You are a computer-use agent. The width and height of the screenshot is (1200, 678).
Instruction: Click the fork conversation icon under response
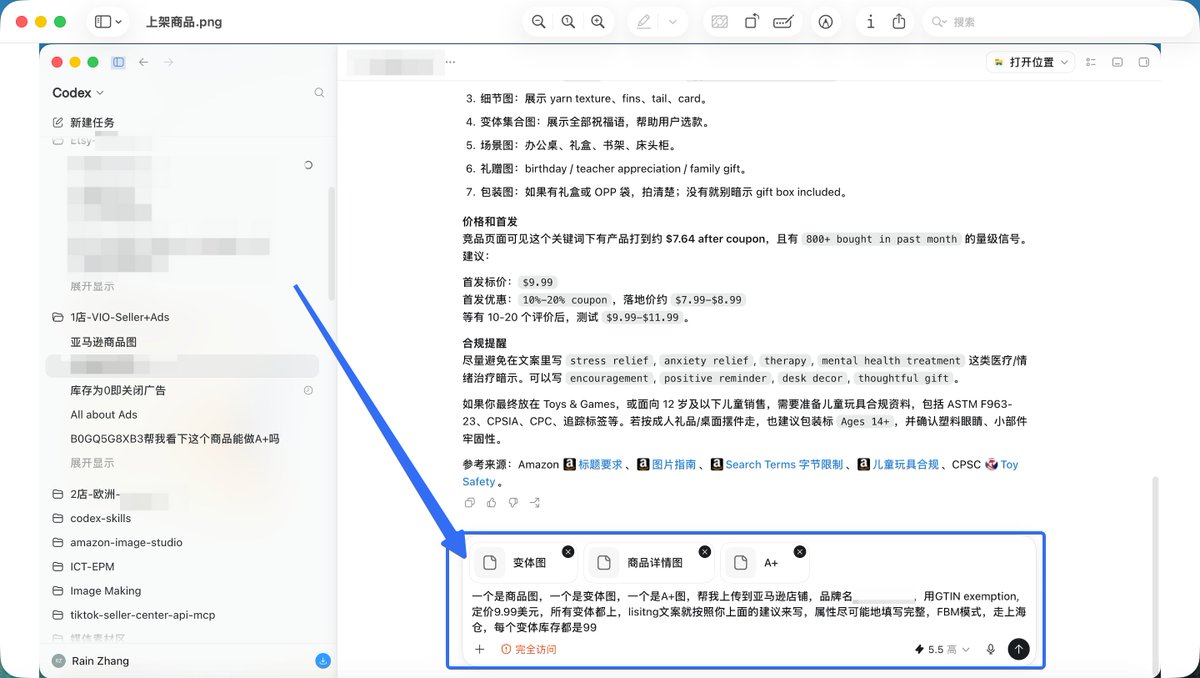(535, 502)
